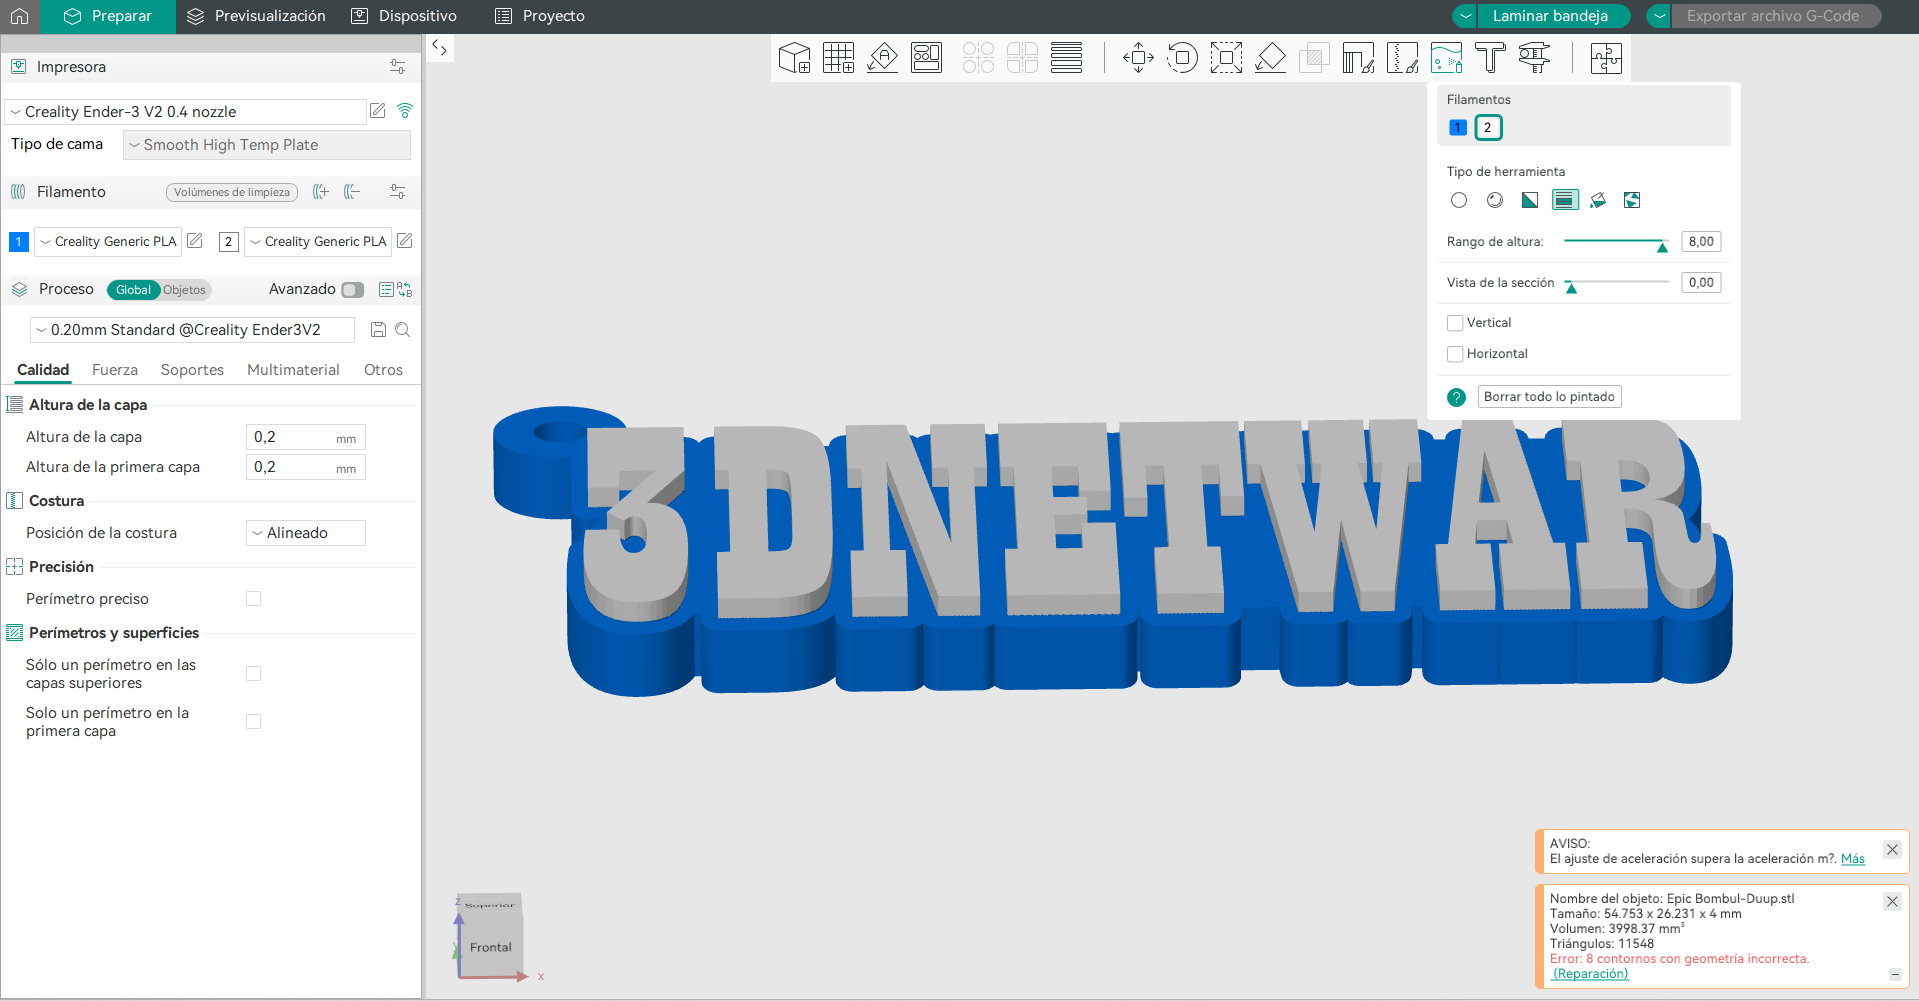Click the Add plate grid icon
The height and width of the screenshot is (1001, 1919).
click(x=838, y=58)
